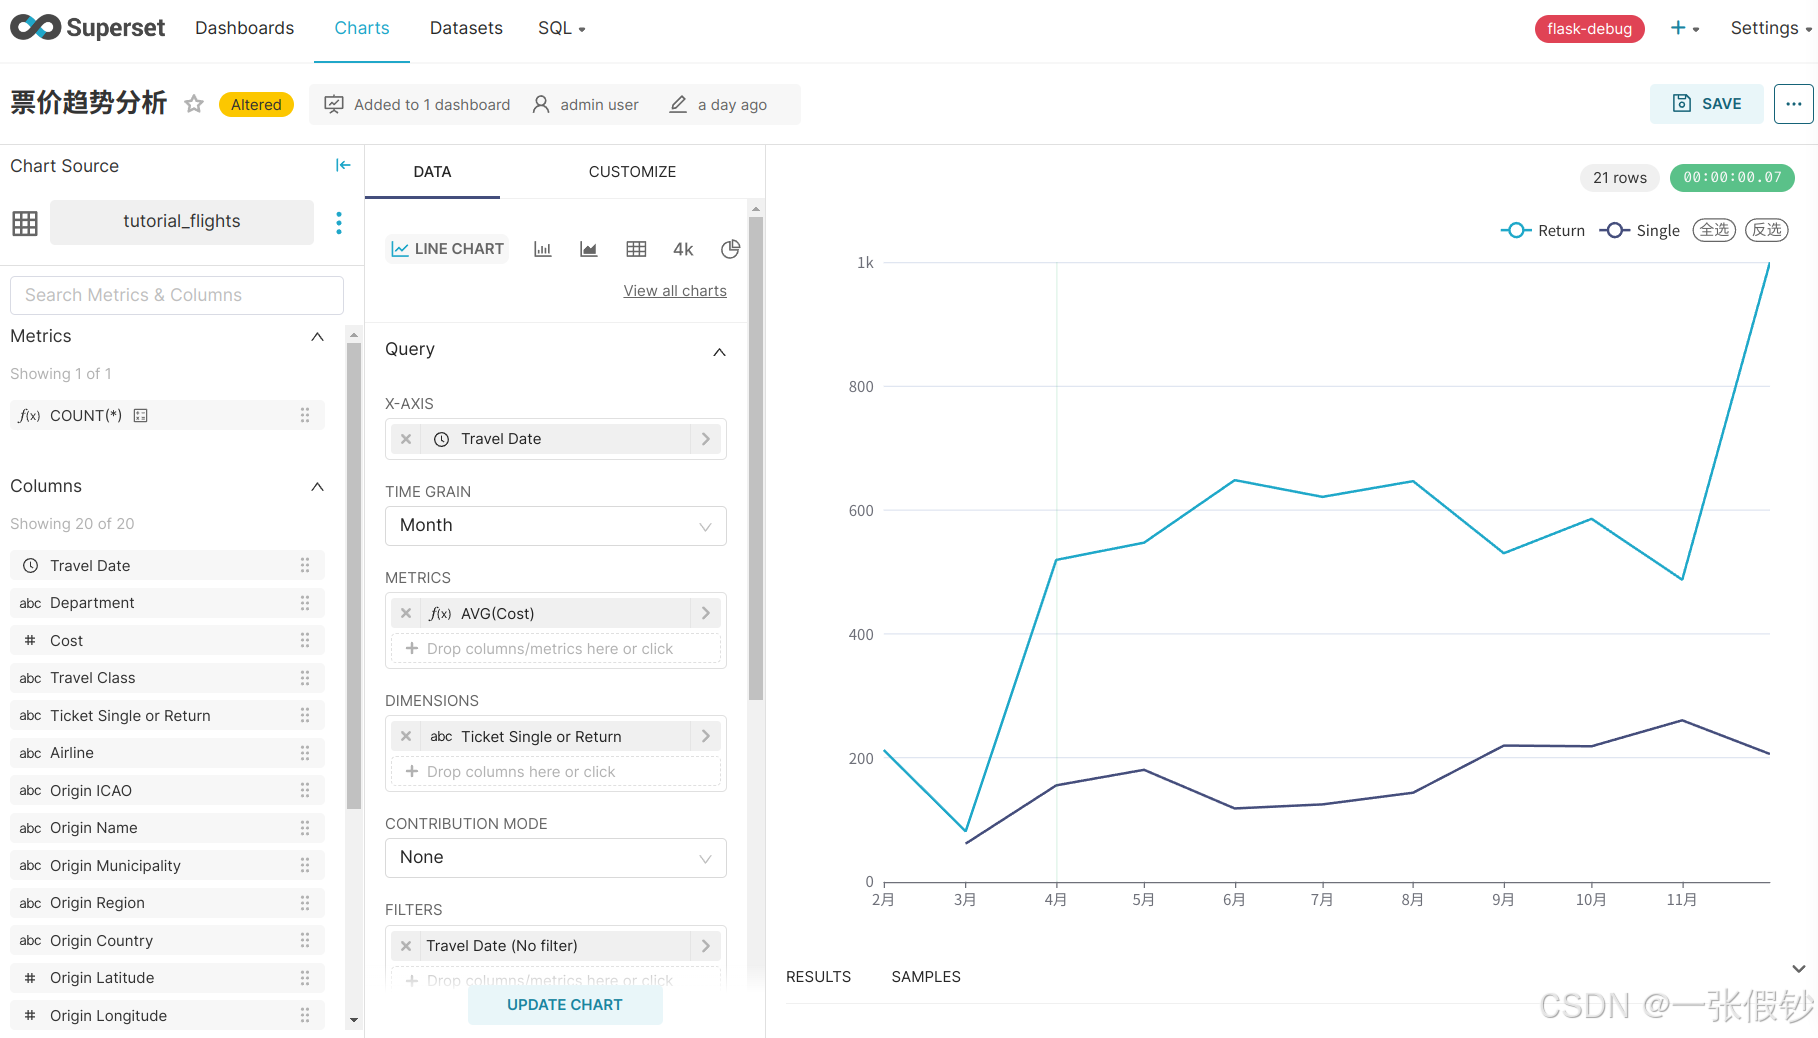
Task: Select the area chart visualization icon
Action: point(589,249)
